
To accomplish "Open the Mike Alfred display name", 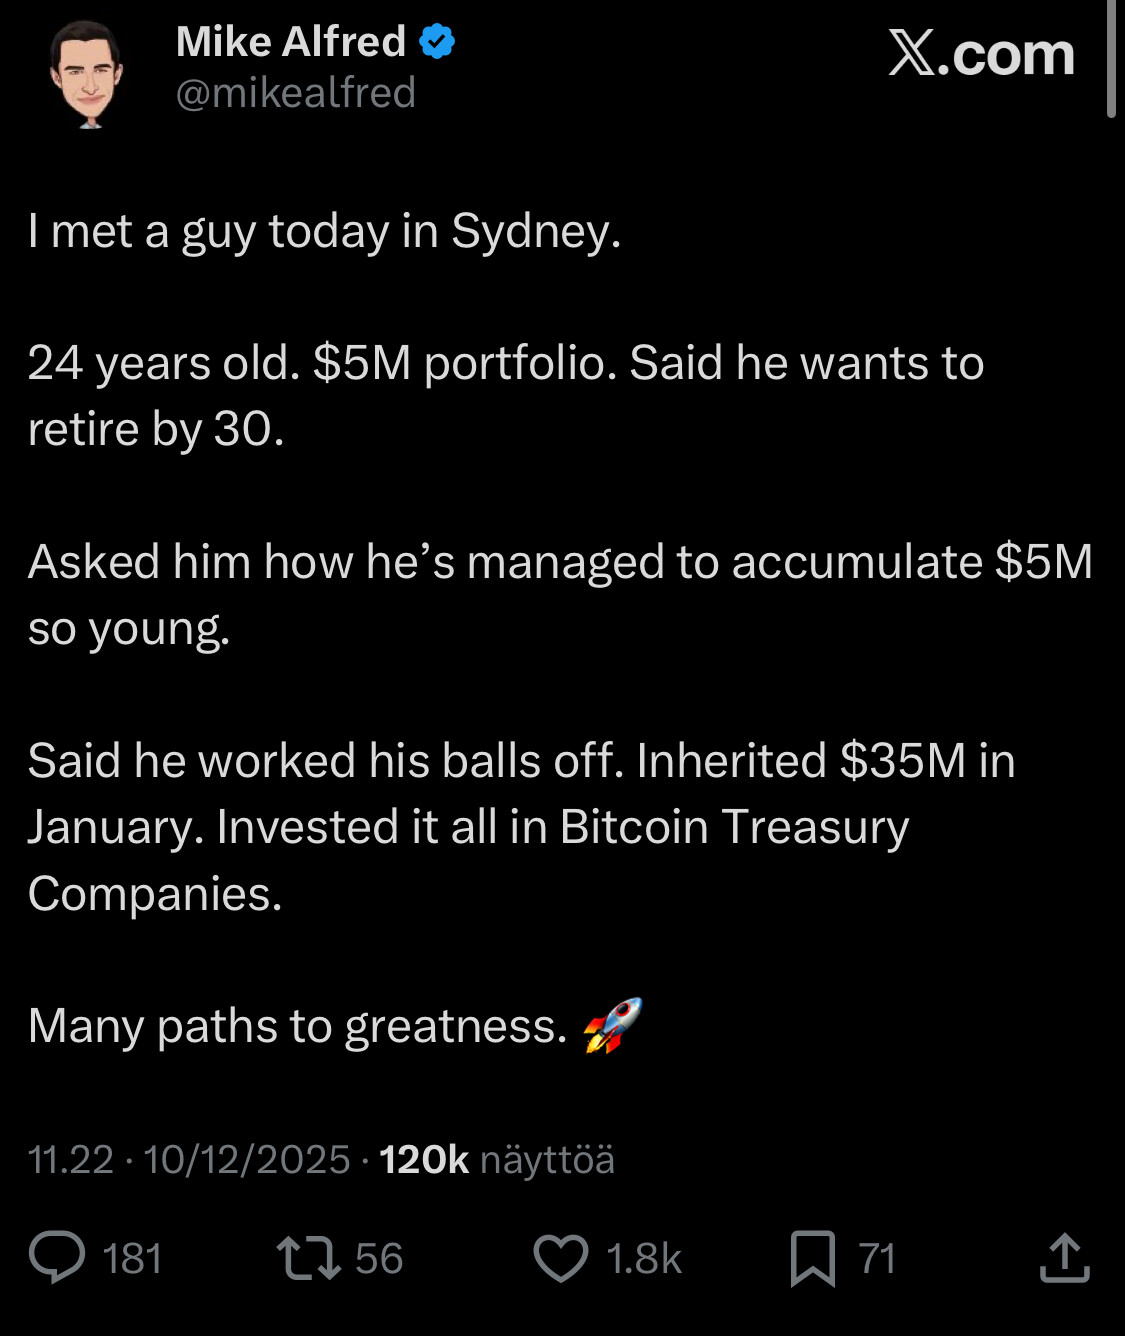I will pos(290,42).
